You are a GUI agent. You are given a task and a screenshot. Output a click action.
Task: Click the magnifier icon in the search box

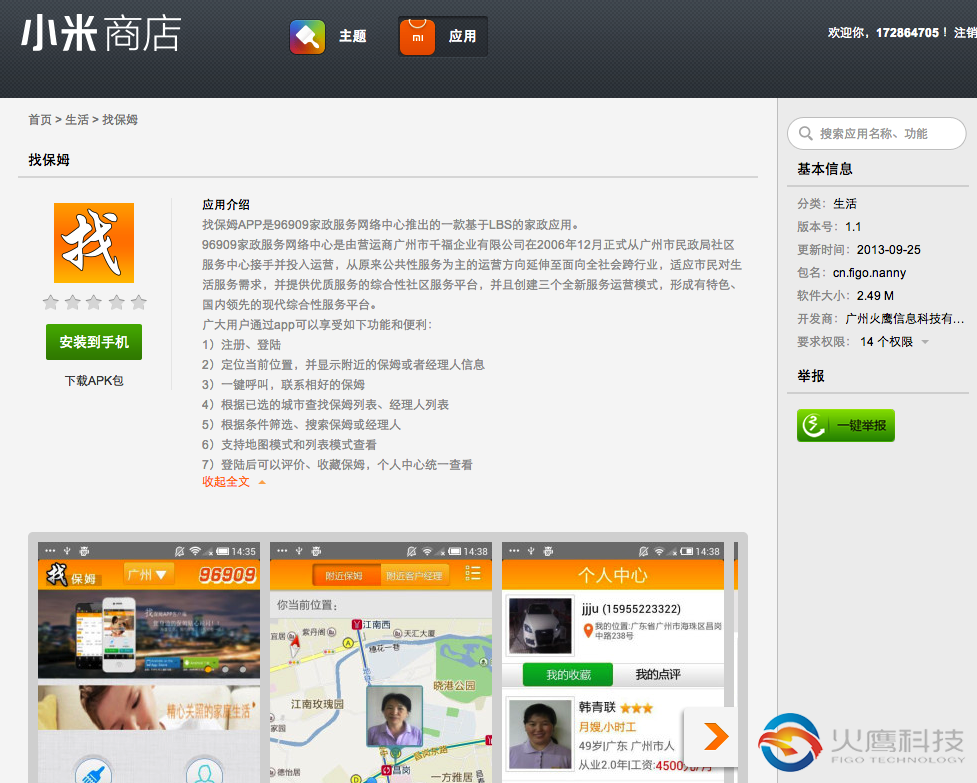(x=807, y=133)
